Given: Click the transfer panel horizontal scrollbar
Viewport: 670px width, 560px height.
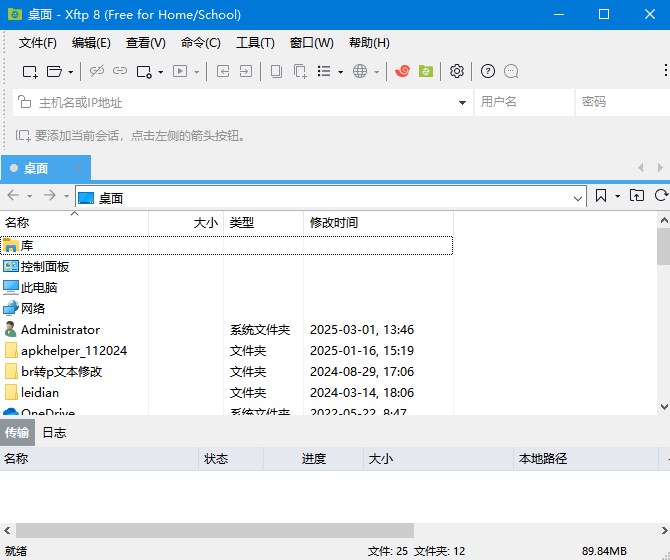Looking at the screenshot, I should pos(215,531).
